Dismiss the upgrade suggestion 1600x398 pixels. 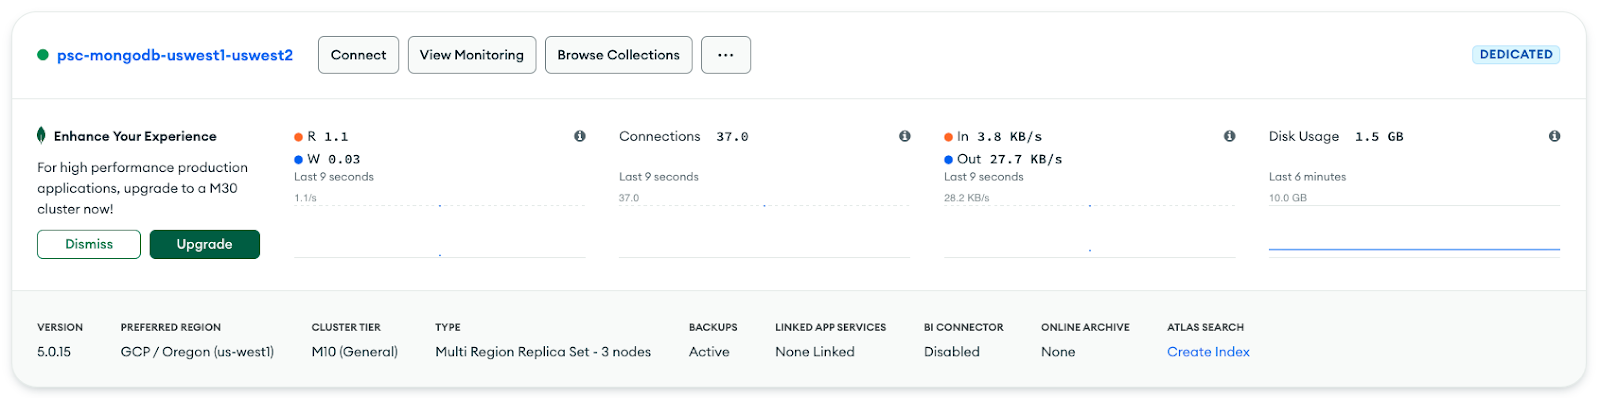coord(89,244)
